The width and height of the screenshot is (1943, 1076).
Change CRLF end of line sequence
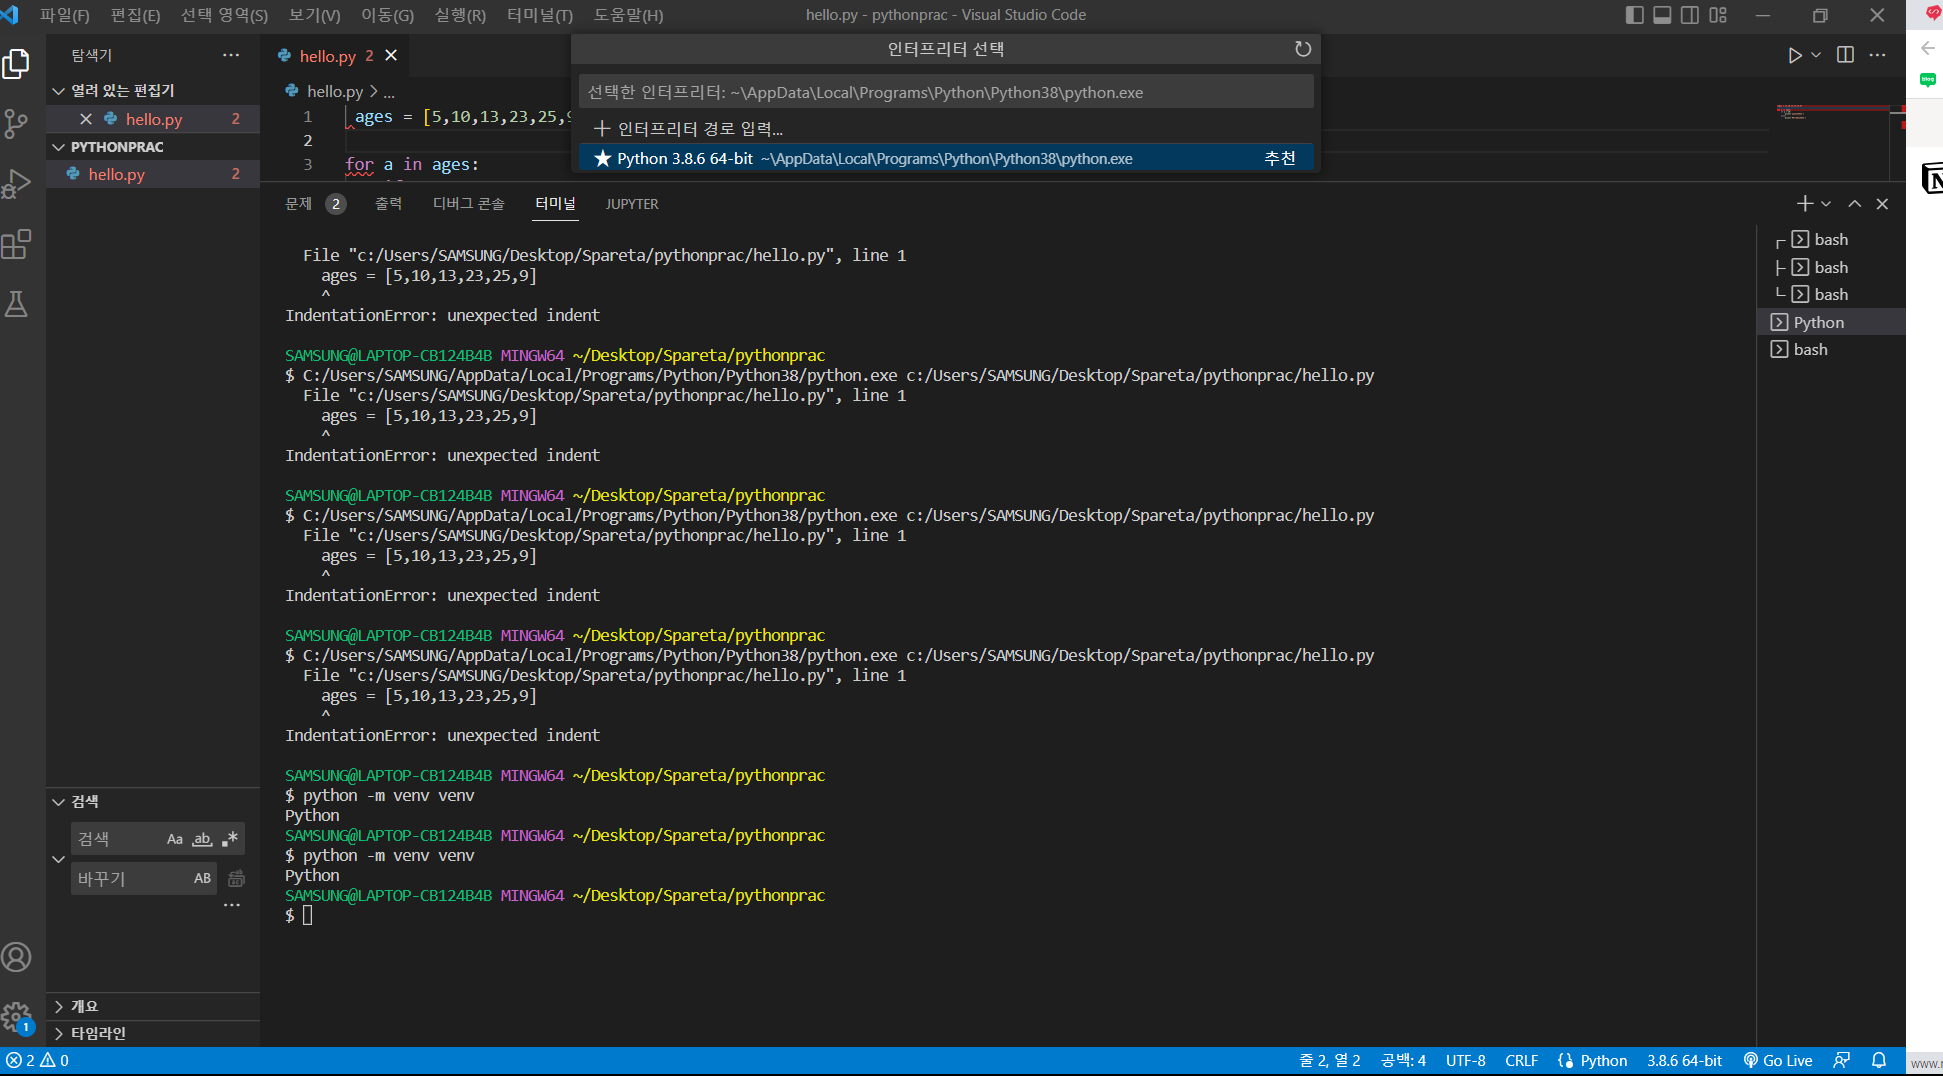coord(1521,1061)
